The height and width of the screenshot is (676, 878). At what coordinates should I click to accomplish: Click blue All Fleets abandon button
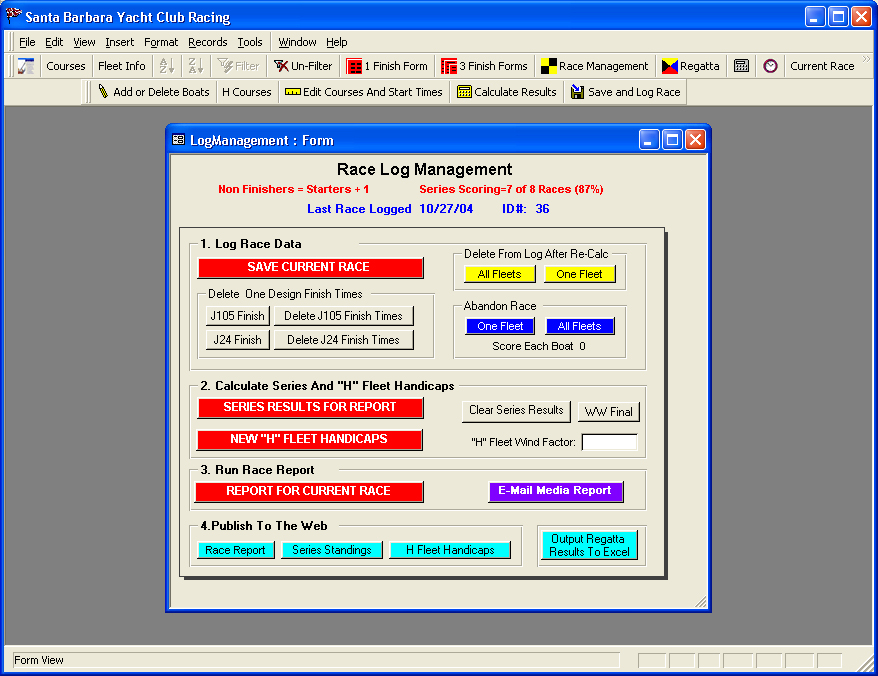pos(580,326)
